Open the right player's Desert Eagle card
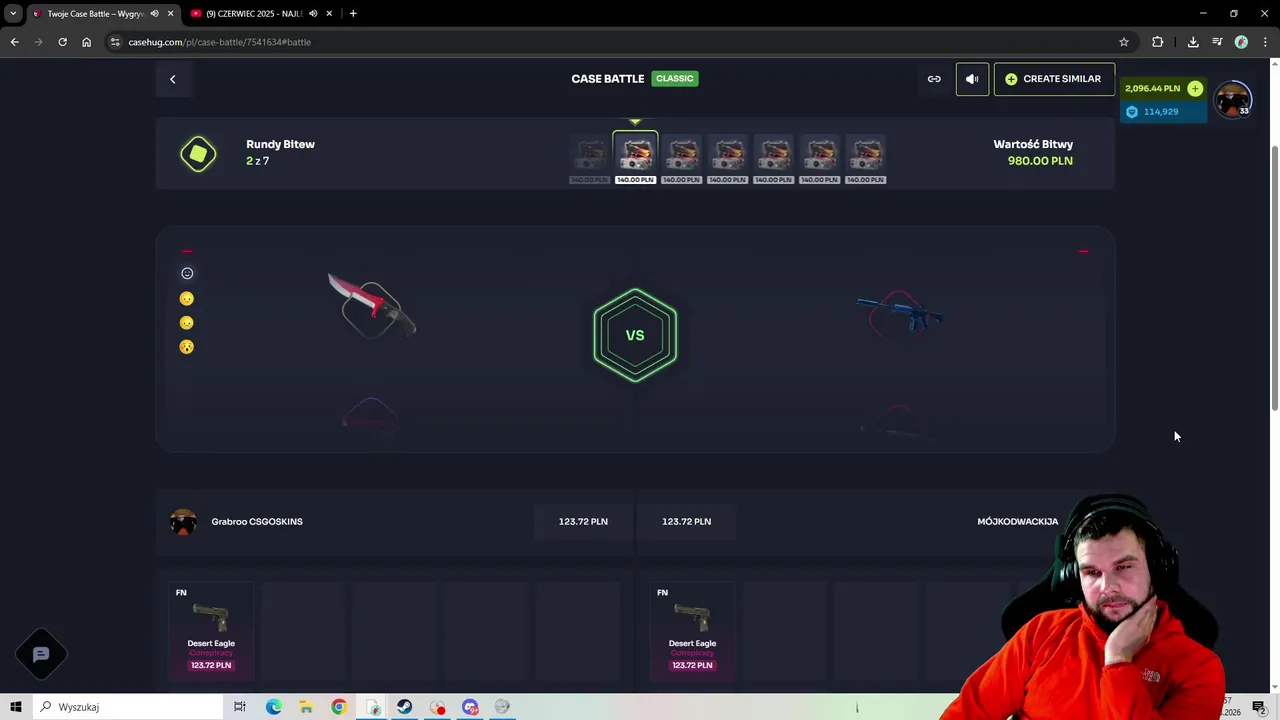 pyautogui.click(x=692, y=630)
